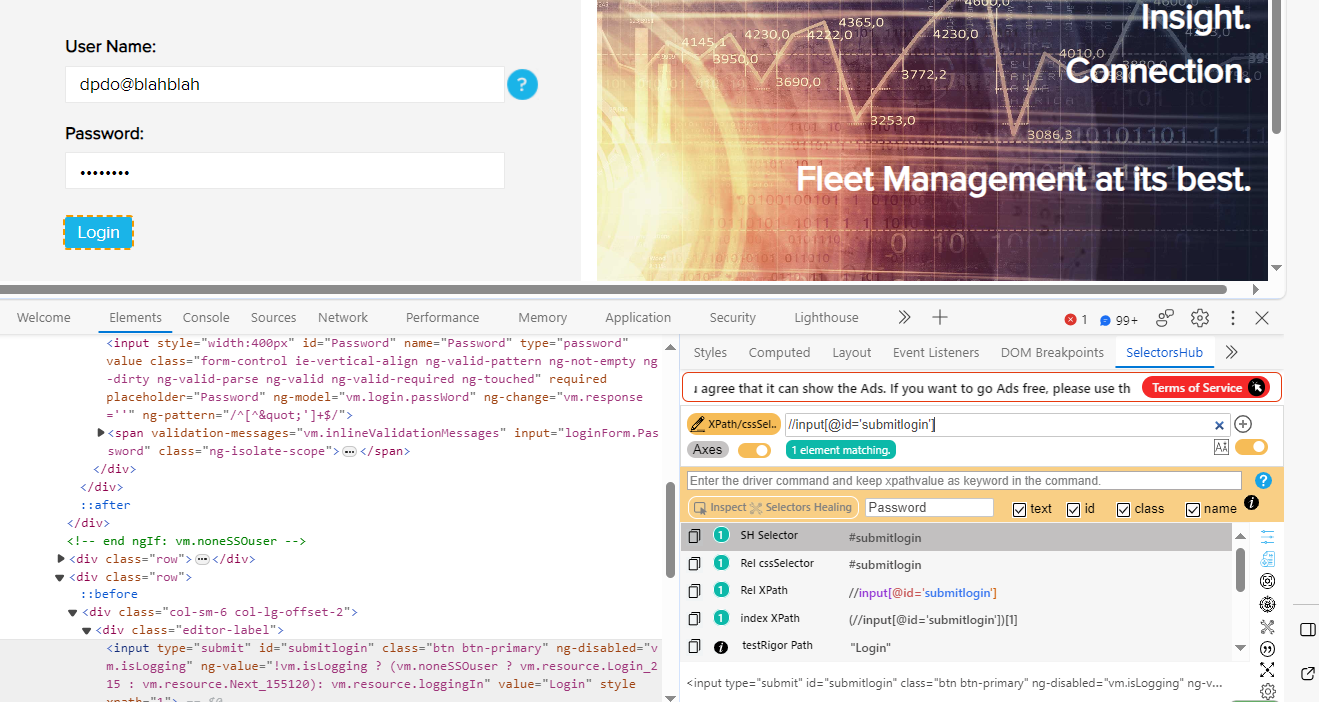Click the black info icon next to name checkbox
This screenshot has width=1319, height=702.
coord(1251,503)
